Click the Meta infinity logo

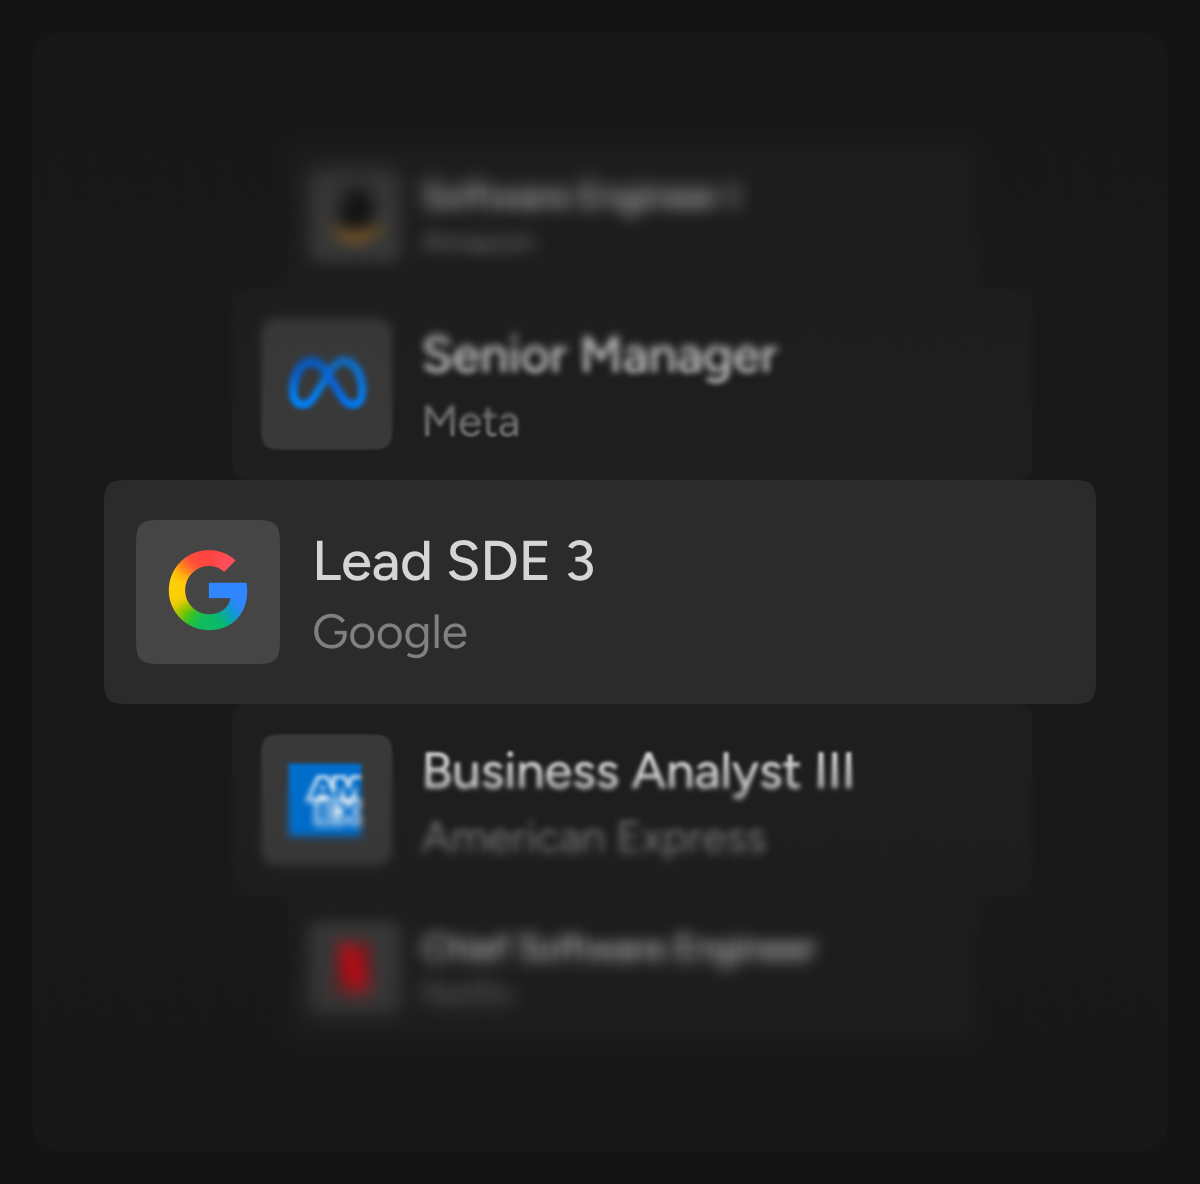tap(327, 385)
